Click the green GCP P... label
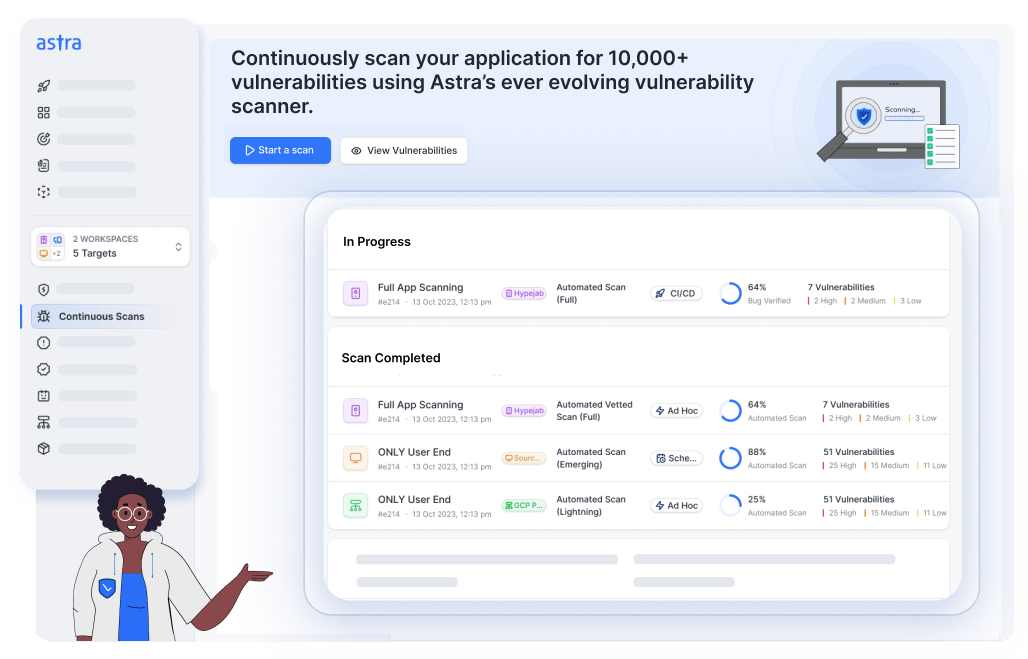 (524, 506)
